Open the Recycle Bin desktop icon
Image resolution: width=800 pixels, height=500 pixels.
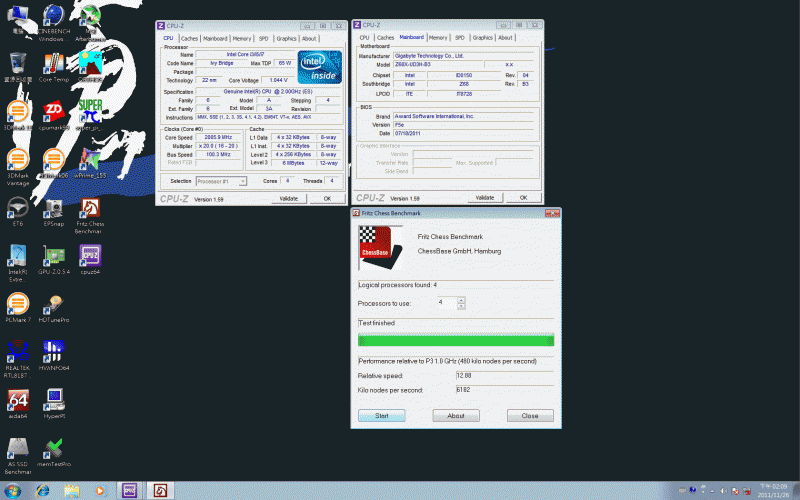point(18,67)
